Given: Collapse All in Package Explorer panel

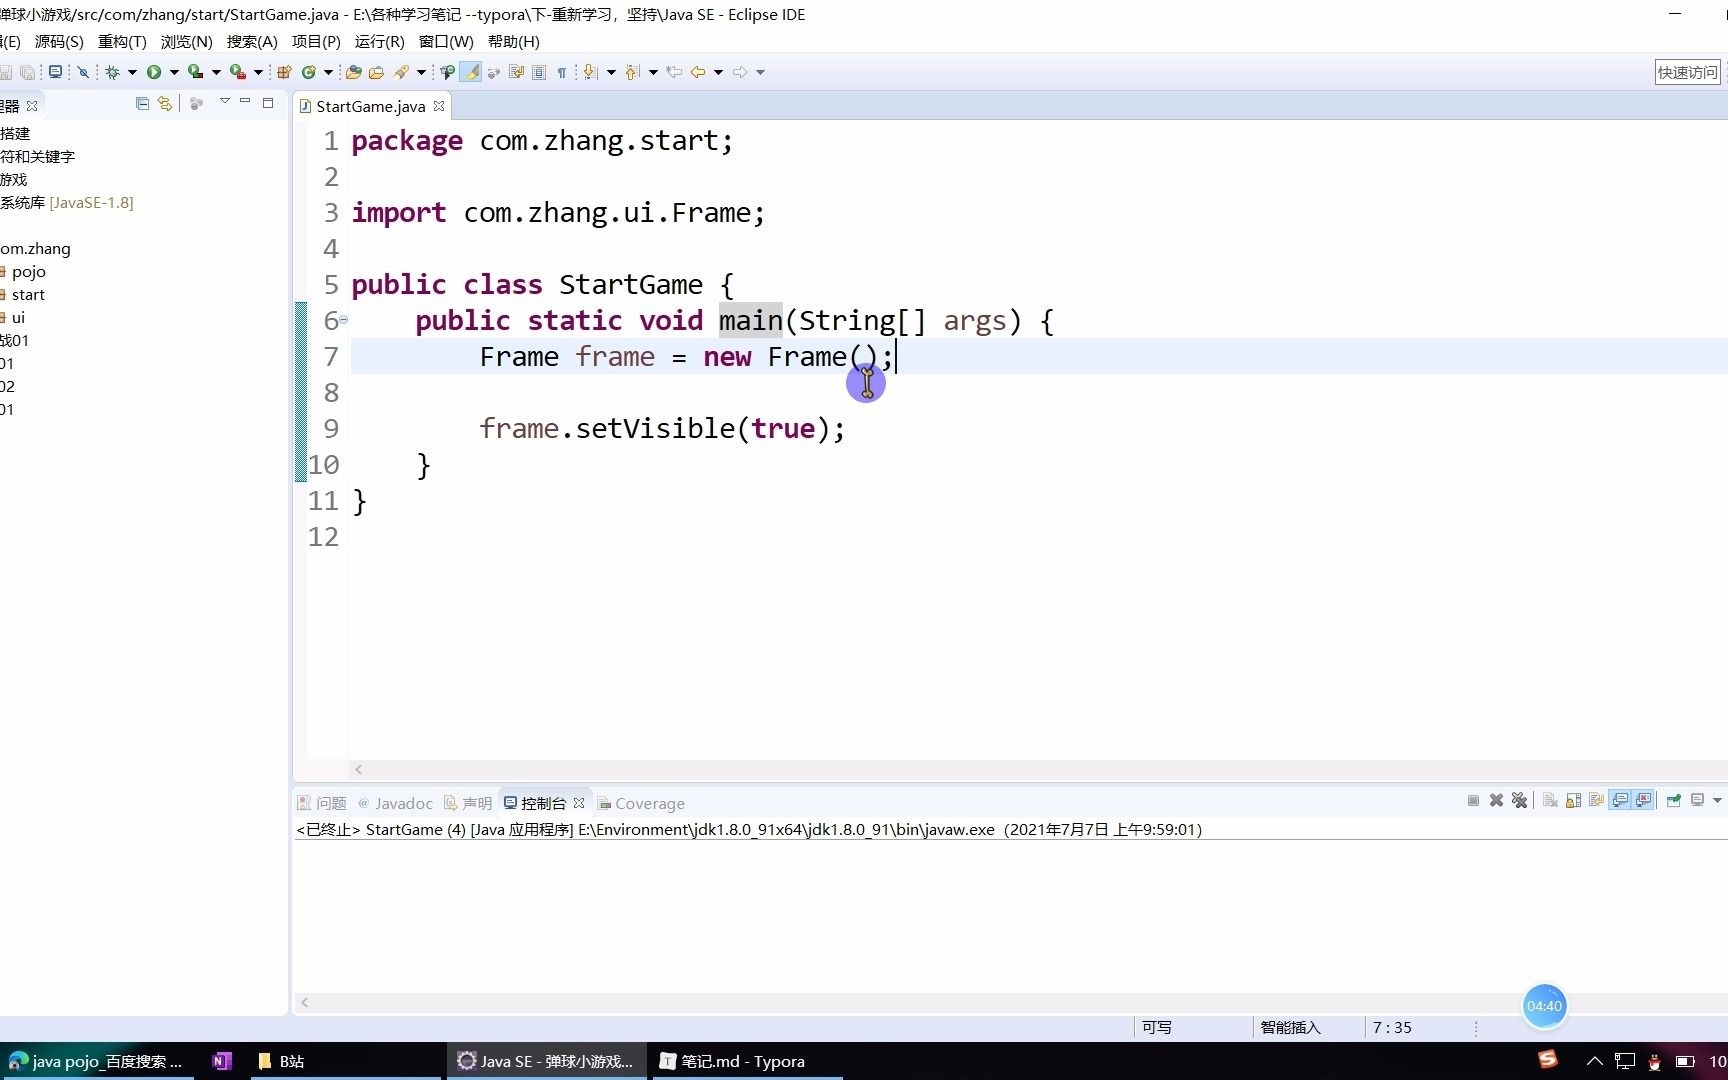Looking at the screenshot, I should [x=142, y=103].
